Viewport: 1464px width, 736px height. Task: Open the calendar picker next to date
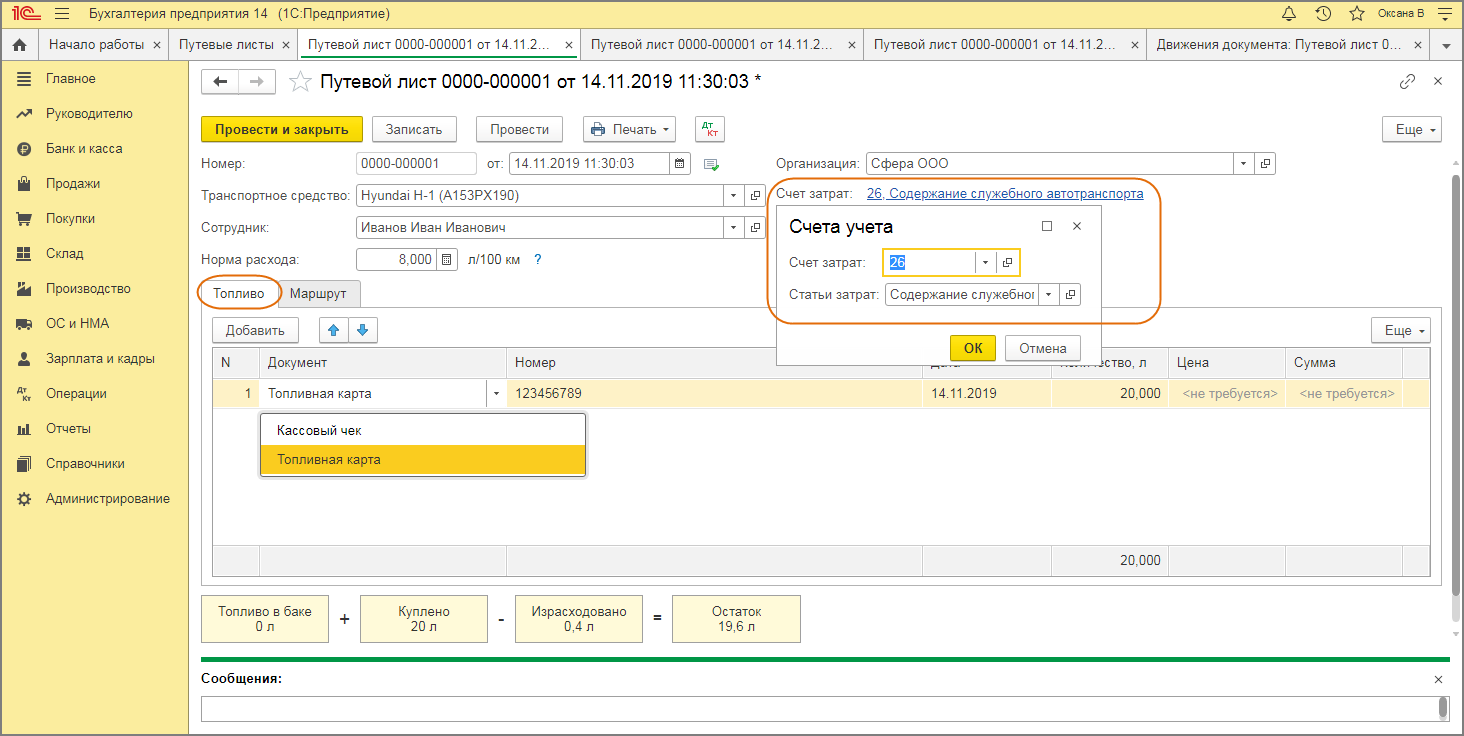680,163
